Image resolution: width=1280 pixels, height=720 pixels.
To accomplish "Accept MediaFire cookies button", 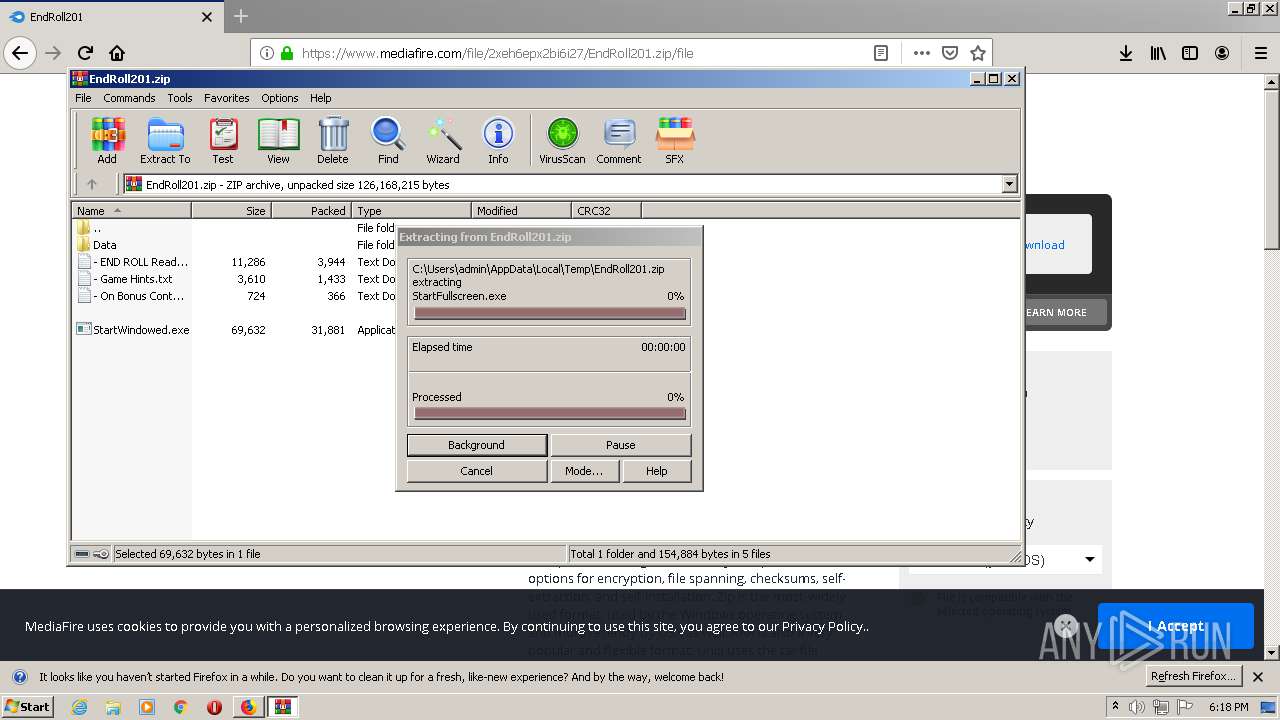I will coord(1175,626).
